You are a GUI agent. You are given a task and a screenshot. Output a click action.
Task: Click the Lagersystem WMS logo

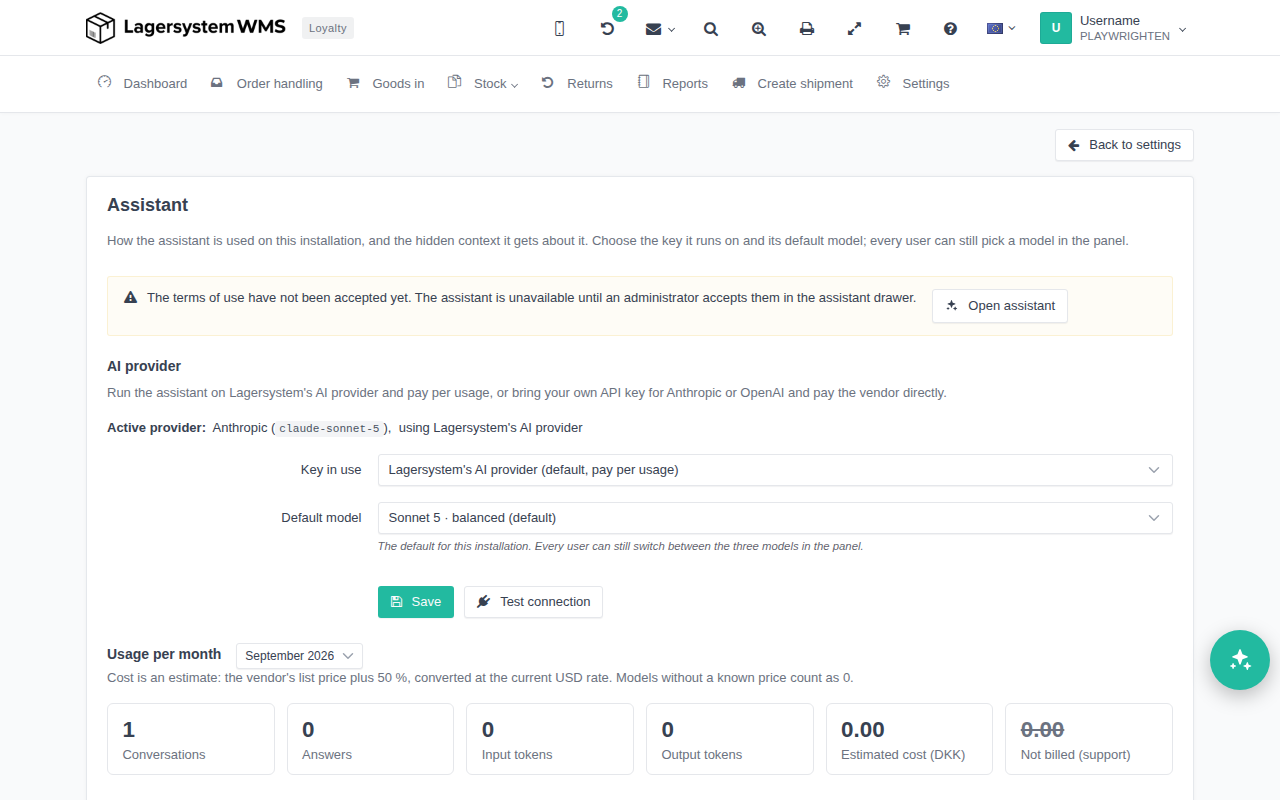188,28
